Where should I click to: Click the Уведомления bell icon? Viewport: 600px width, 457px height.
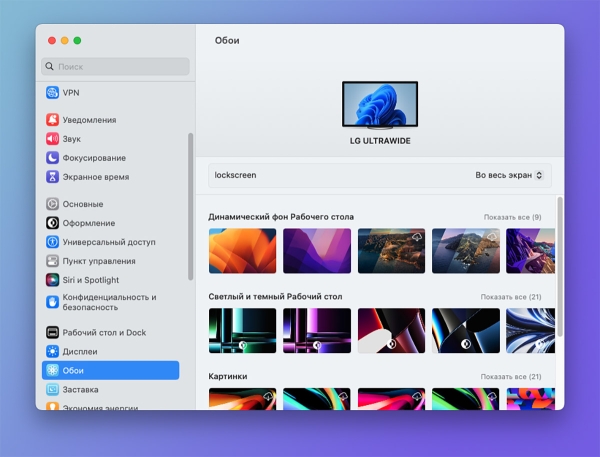53,120
